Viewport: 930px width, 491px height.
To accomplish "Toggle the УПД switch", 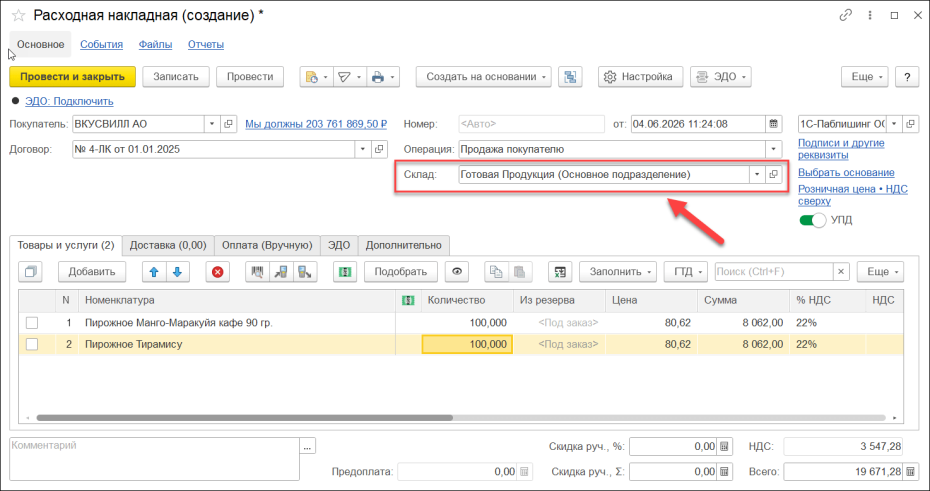I will click(813, 220).
